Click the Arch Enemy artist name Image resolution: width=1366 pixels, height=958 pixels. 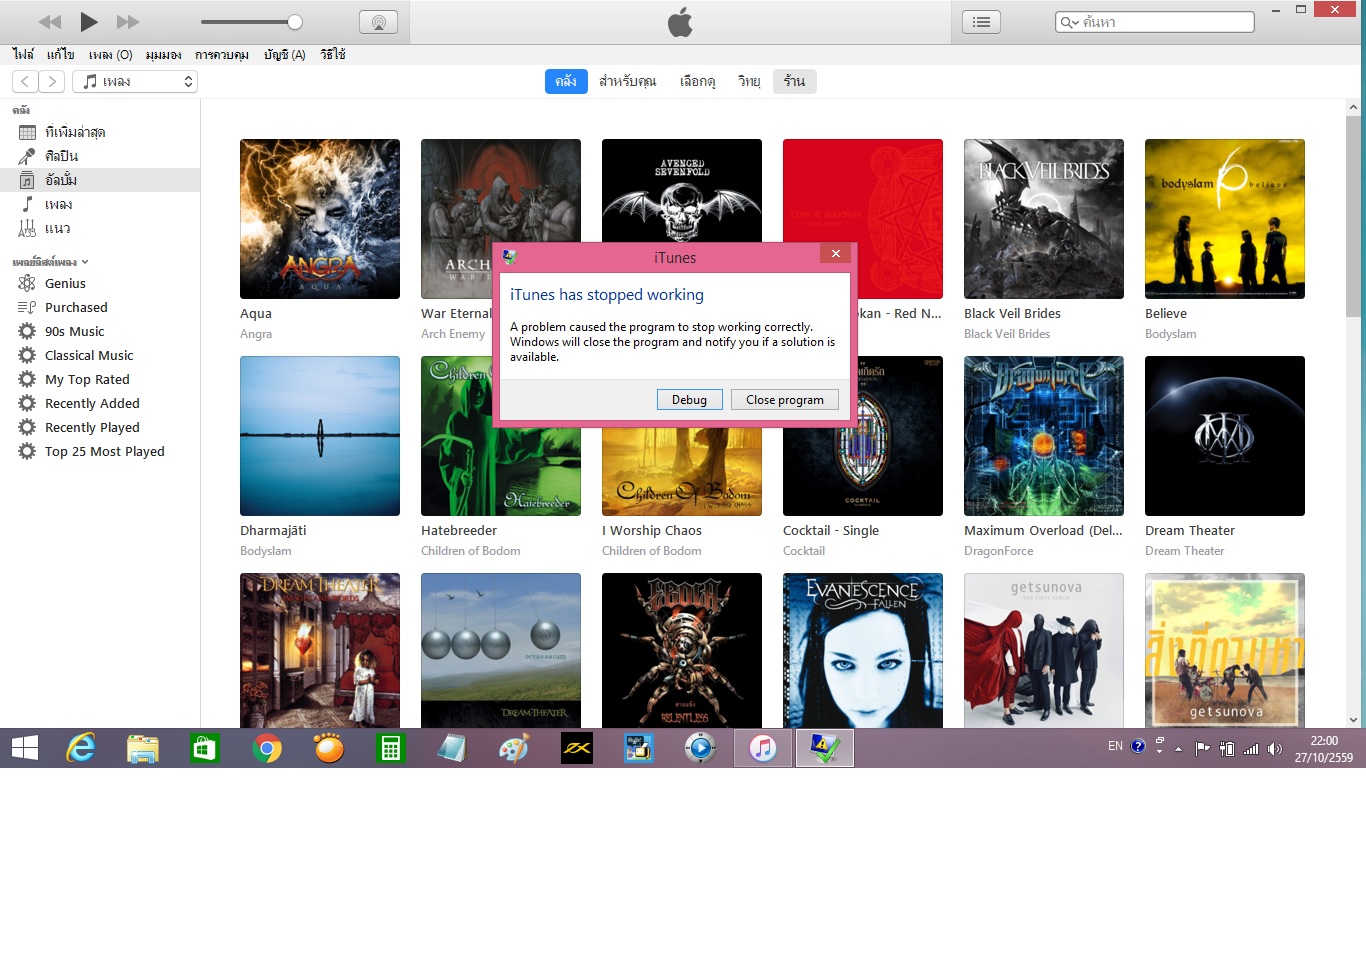coord(453,334)
